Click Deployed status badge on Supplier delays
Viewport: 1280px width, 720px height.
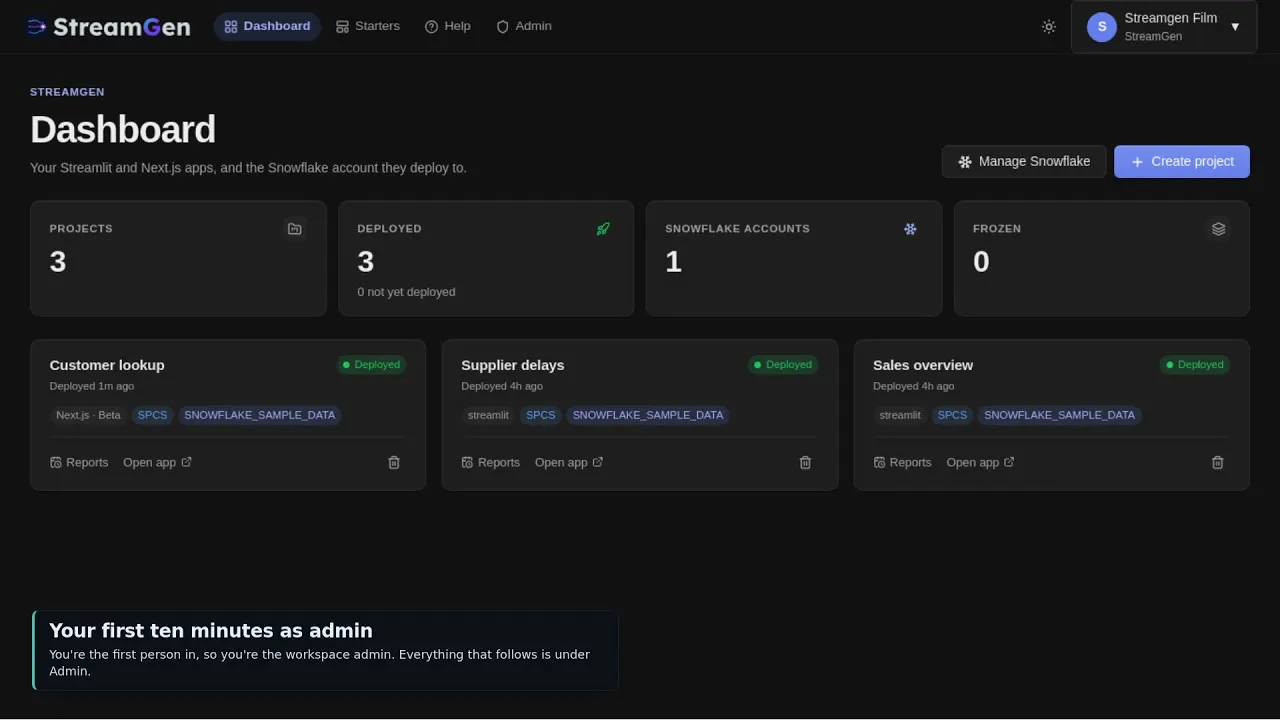click(783, 365)
